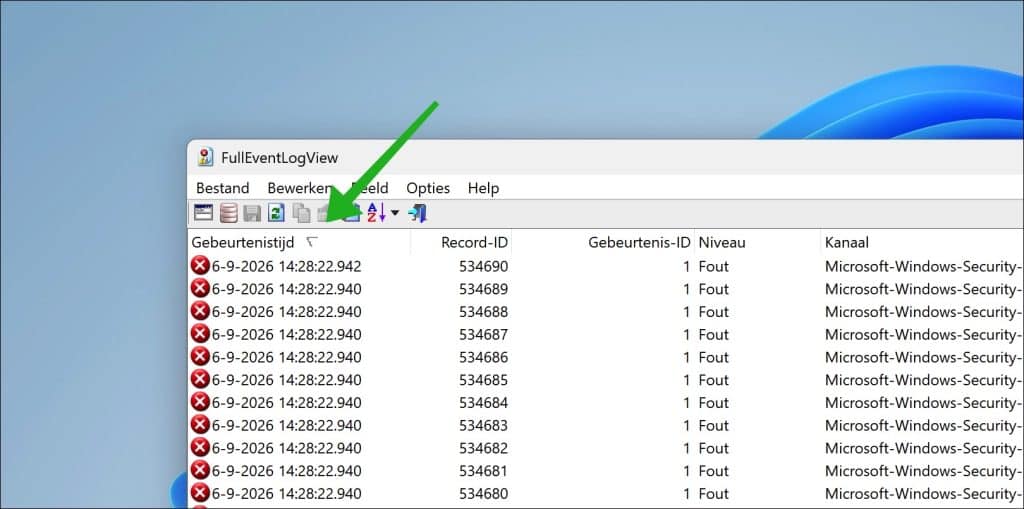Click the Kanaal value in row 534683
The height and width of the screenshot is (509, 1024).
tap(924, 425)
